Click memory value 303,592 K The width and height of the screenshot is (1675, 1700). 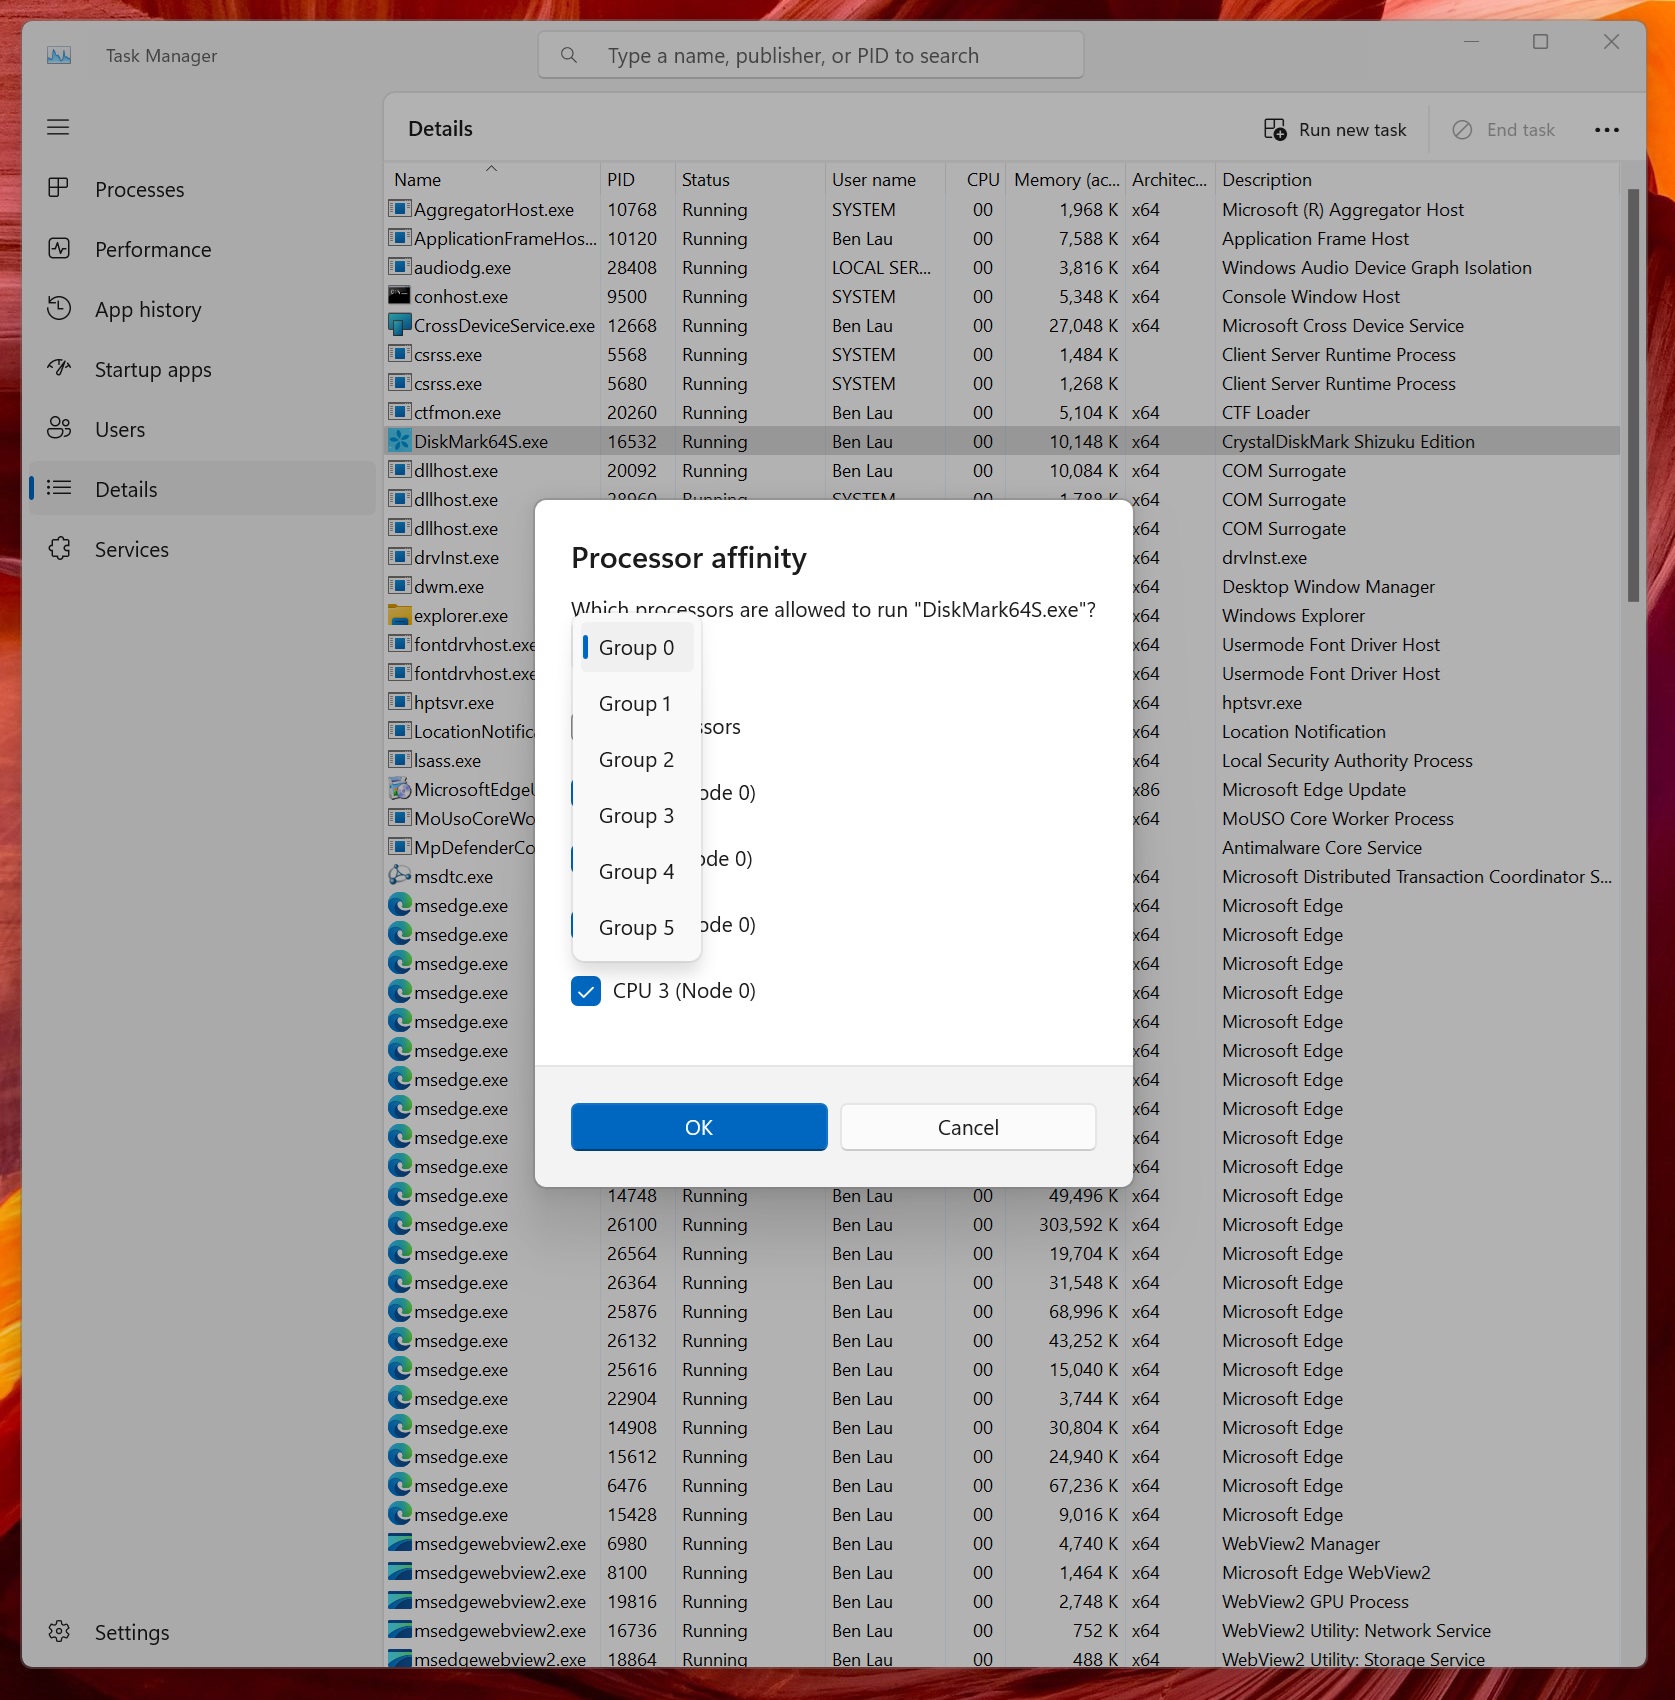(1078, 1225)
